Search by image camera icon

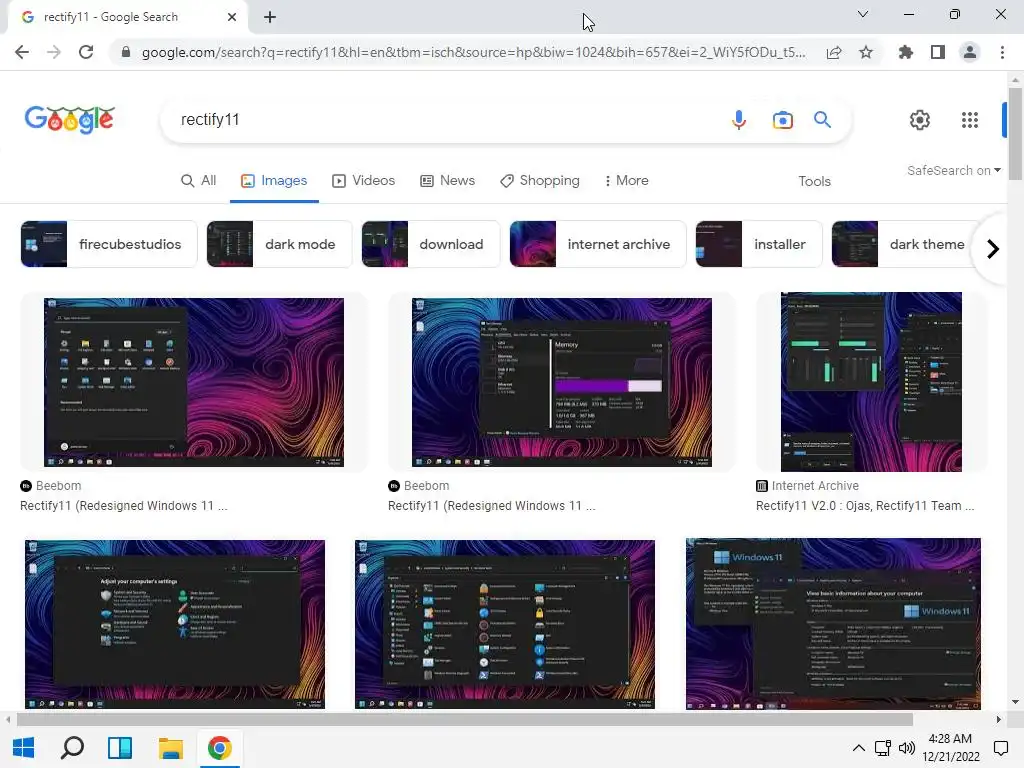(782, 120)
